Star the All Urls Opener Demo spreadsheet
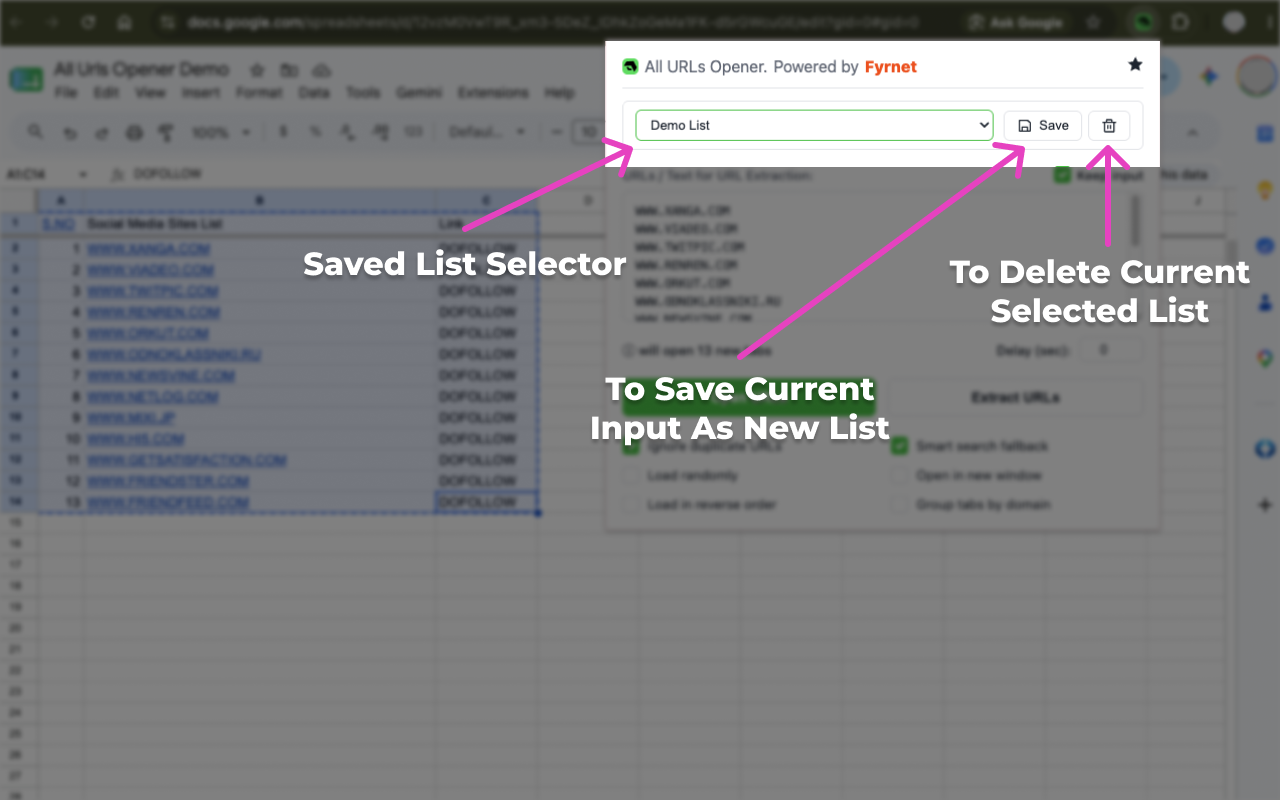 257,70
